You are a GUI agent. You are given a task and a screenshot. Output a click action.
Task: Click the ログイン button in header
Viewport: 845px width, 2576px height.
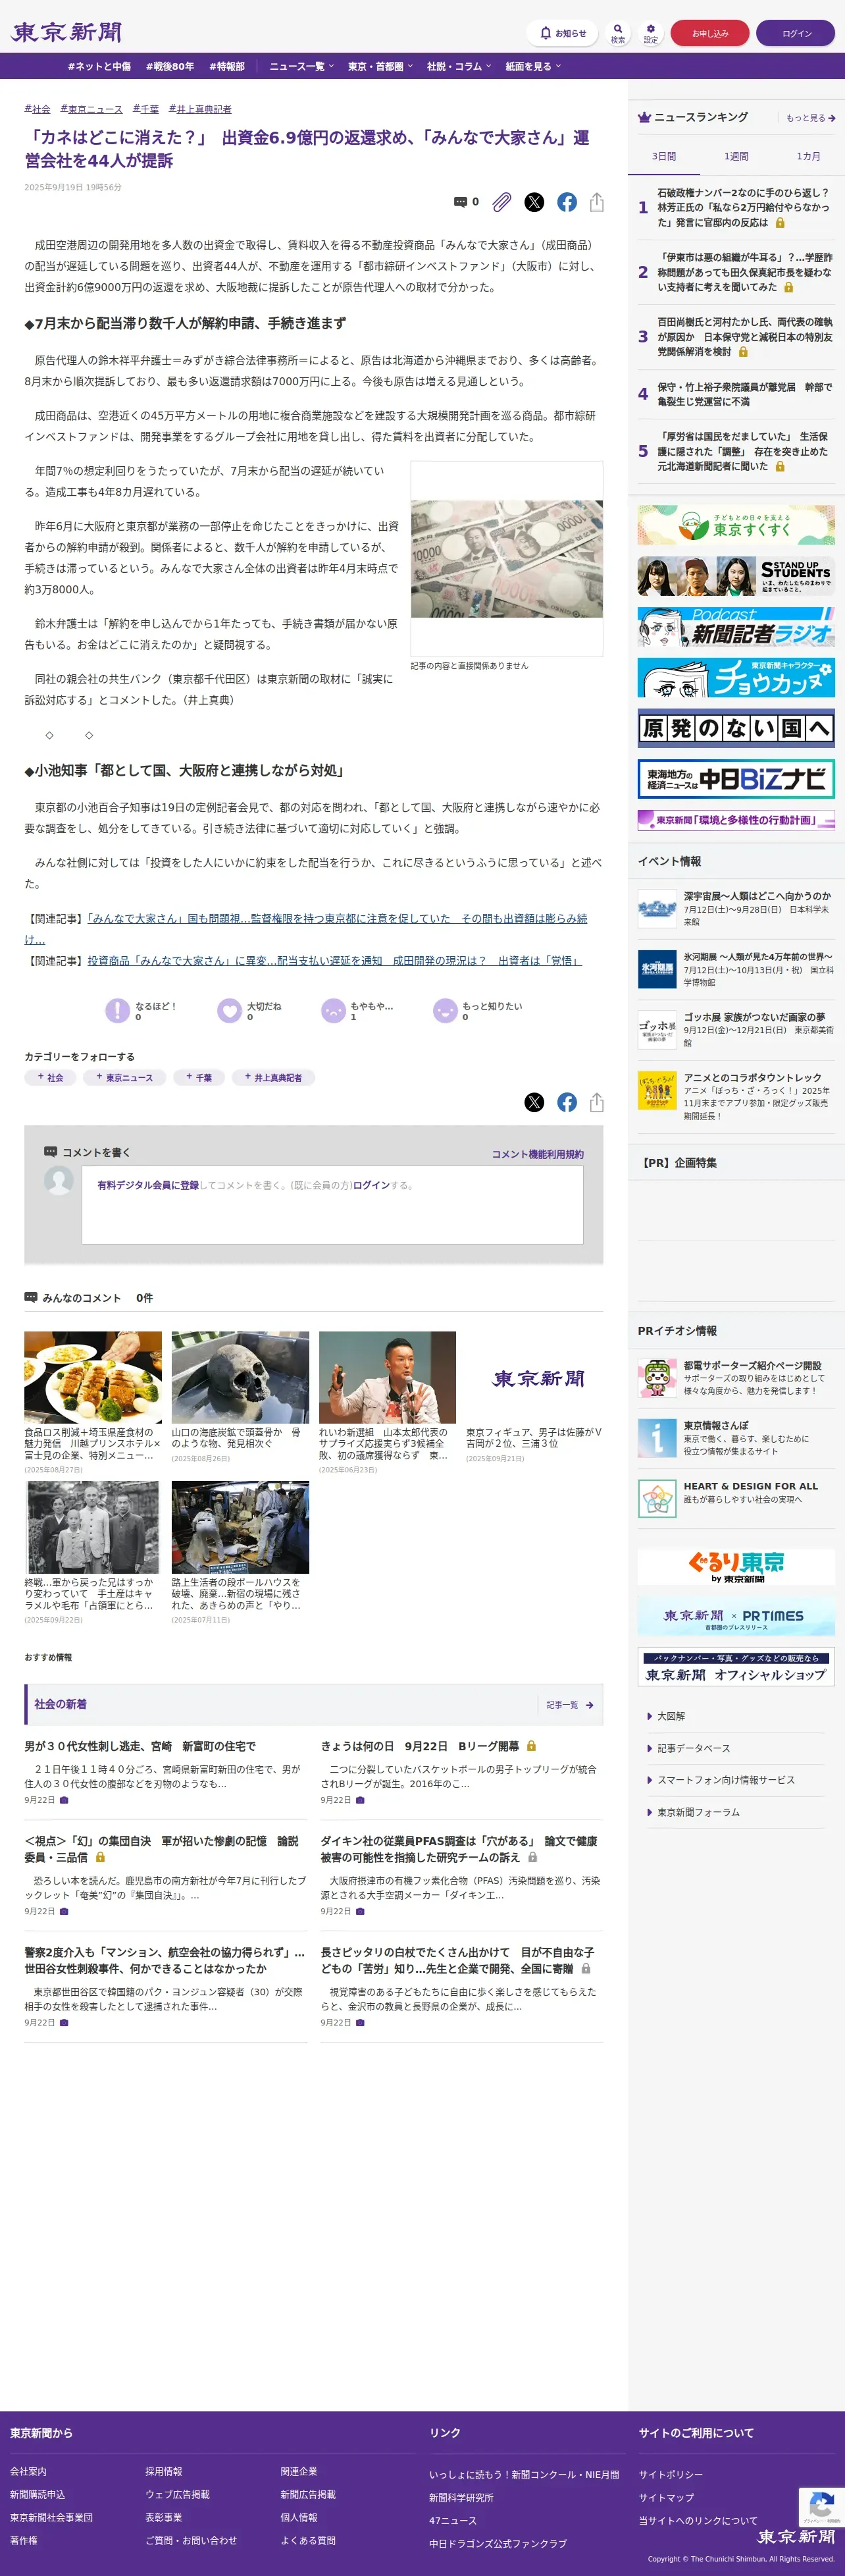[x=796, y=33]
